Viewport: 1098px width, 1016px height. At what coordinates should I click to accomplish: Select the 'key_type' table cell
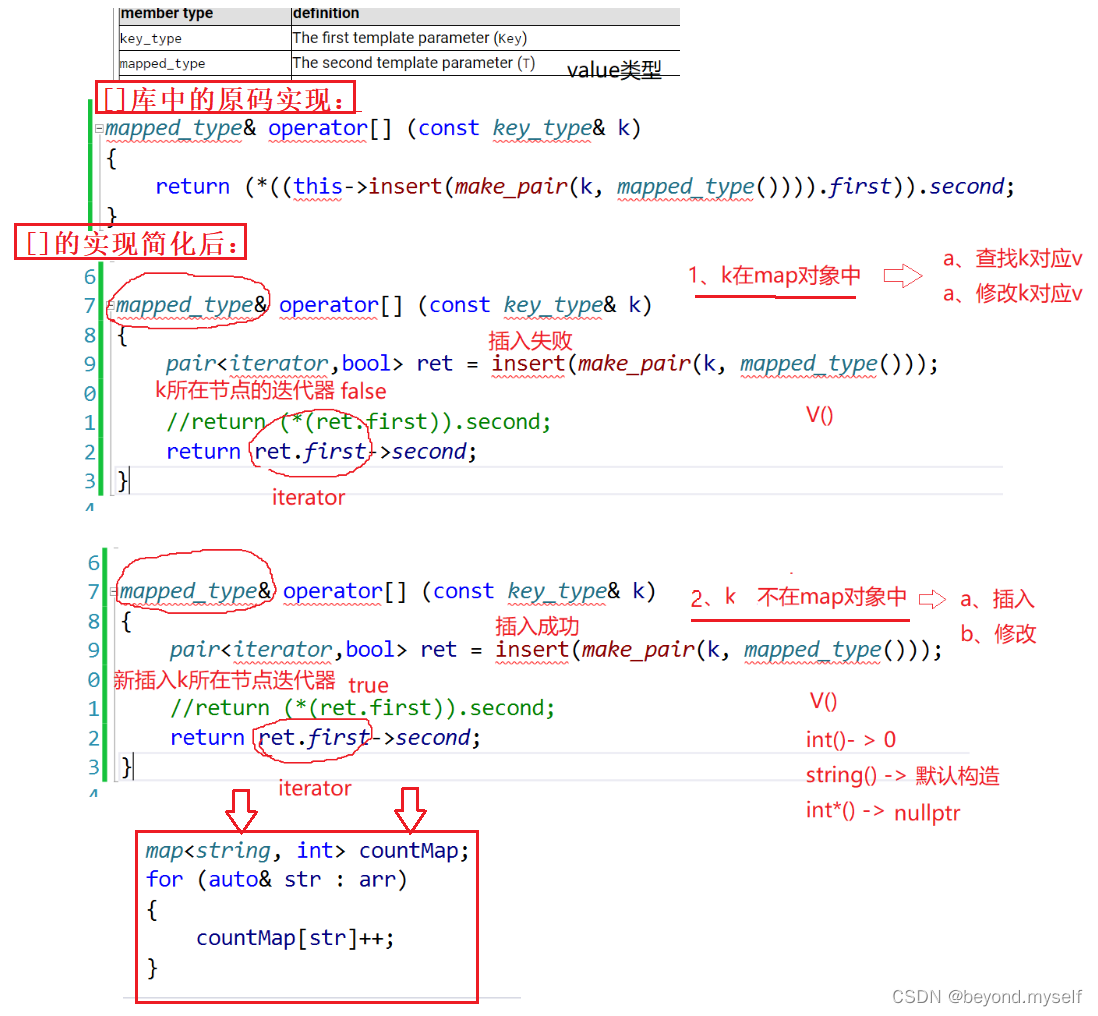point(151,39)
